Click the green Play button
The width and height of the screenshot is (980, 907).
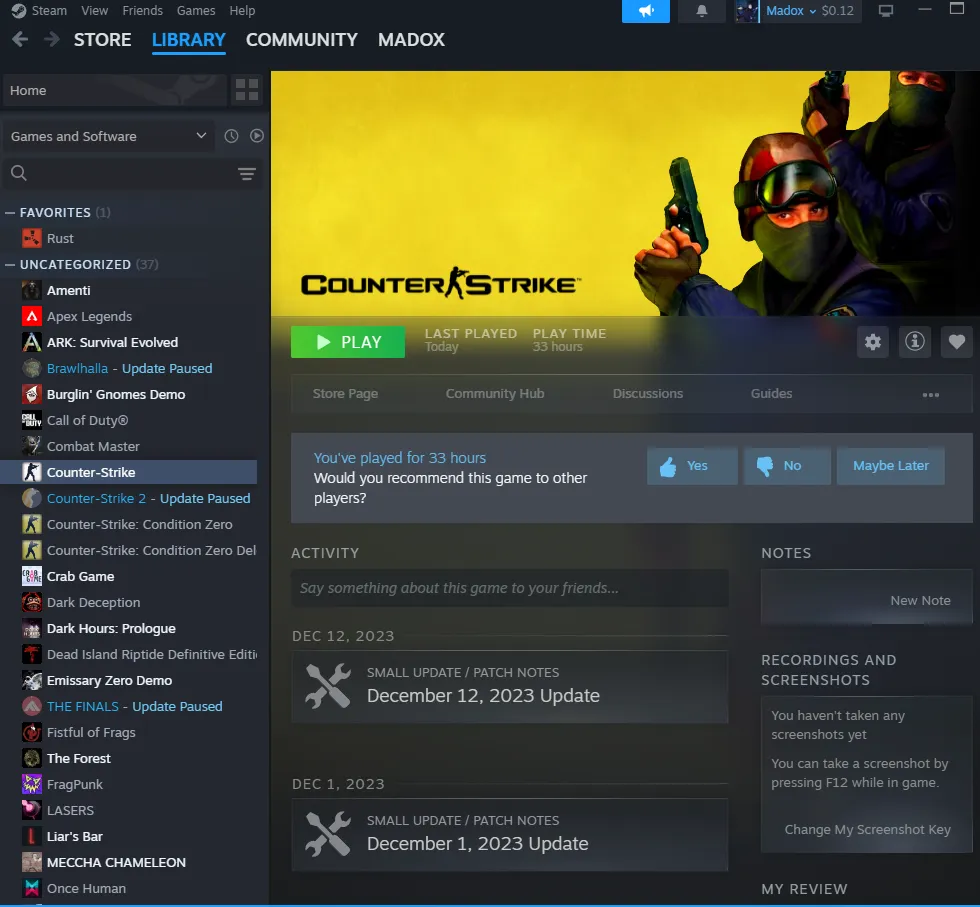348,342
